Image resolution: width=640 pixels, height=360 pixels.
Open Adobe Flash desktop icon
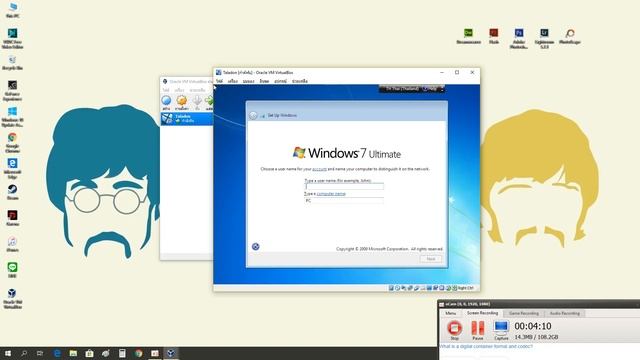(x=493, y=36)
